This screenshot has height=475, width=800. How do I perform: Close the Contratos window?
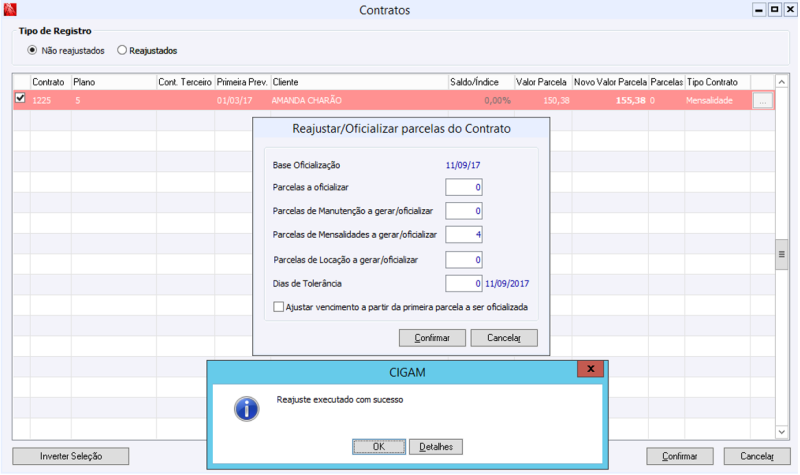(790, 10)
